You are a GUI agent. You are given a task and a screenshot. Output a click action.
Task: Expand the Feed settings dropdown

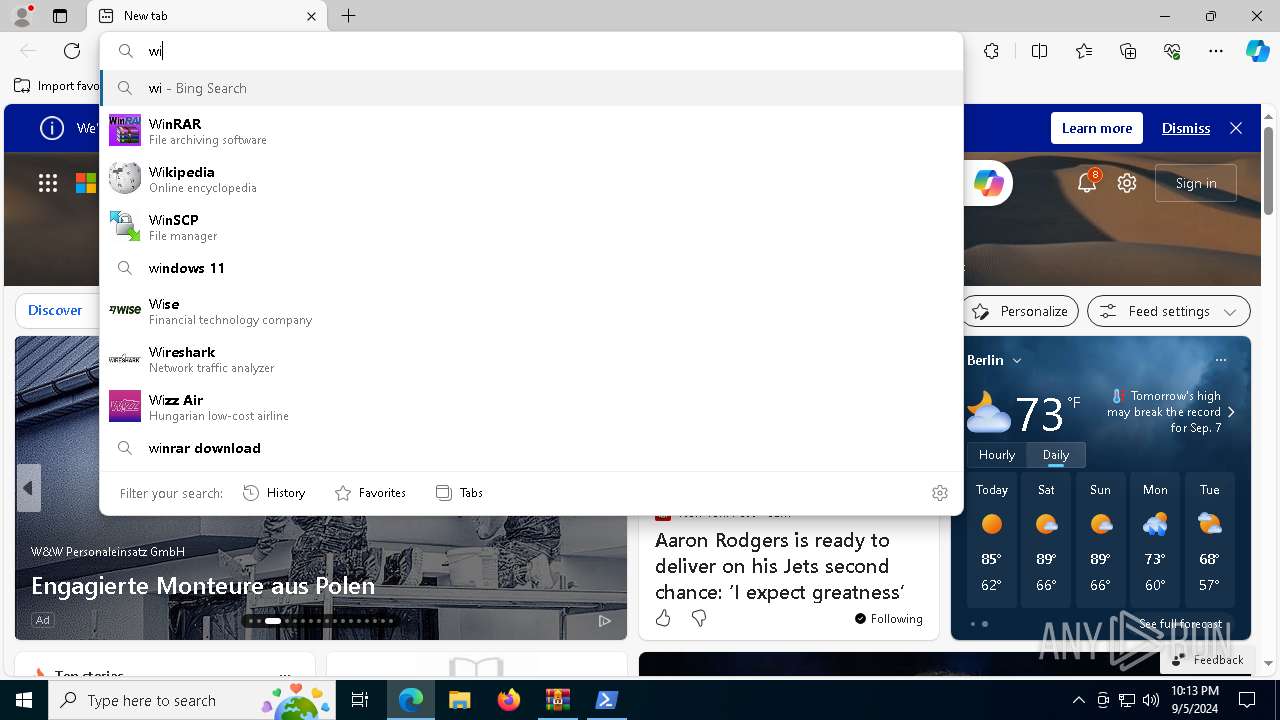(1168, 311)
